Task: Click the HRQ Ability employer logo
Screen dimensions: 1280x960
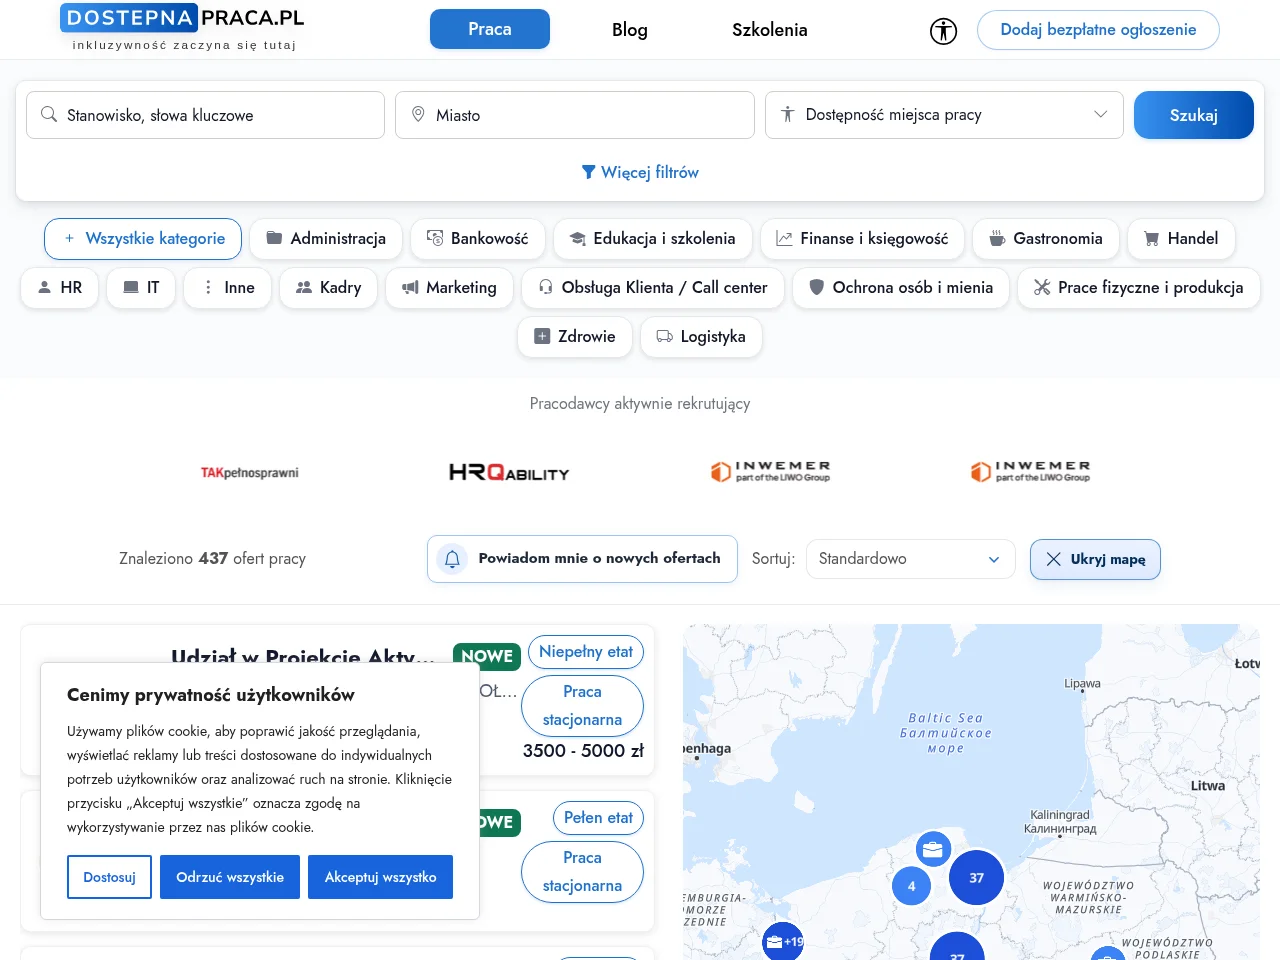Action: pos(509,473)
